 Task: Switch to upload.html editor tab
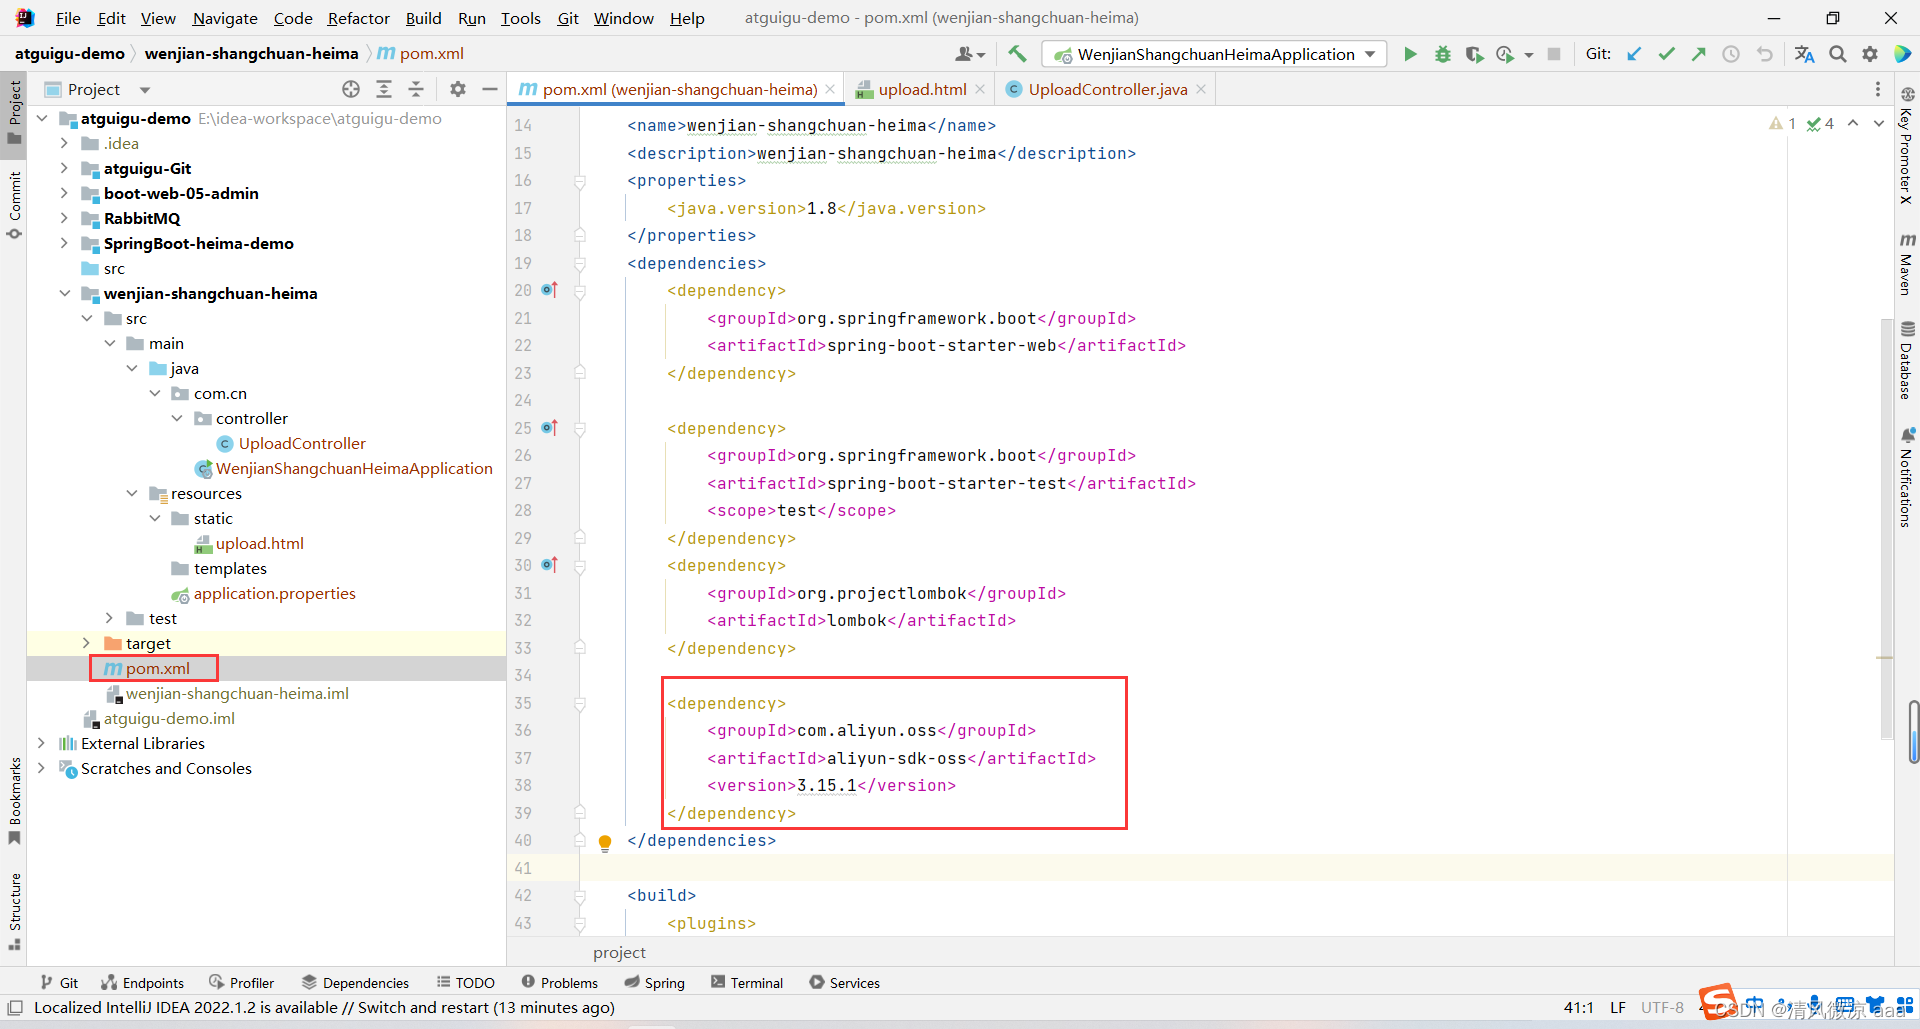click(922, 89)
